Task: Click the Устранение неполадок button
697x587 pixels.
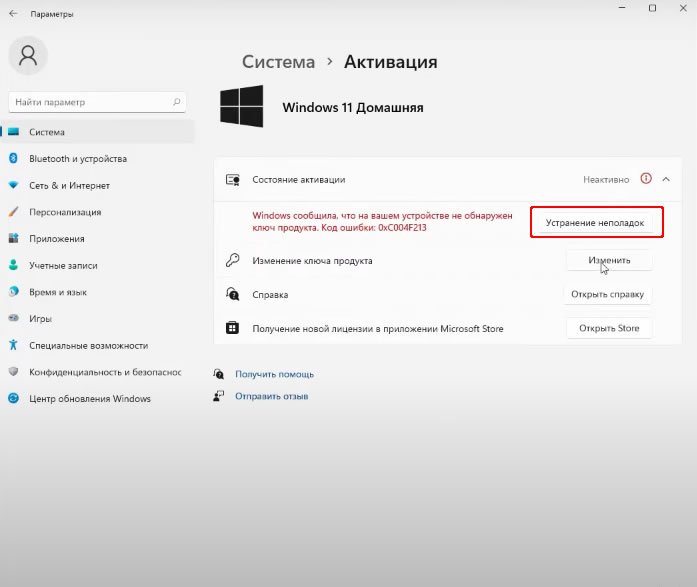Action: (595, 223)
